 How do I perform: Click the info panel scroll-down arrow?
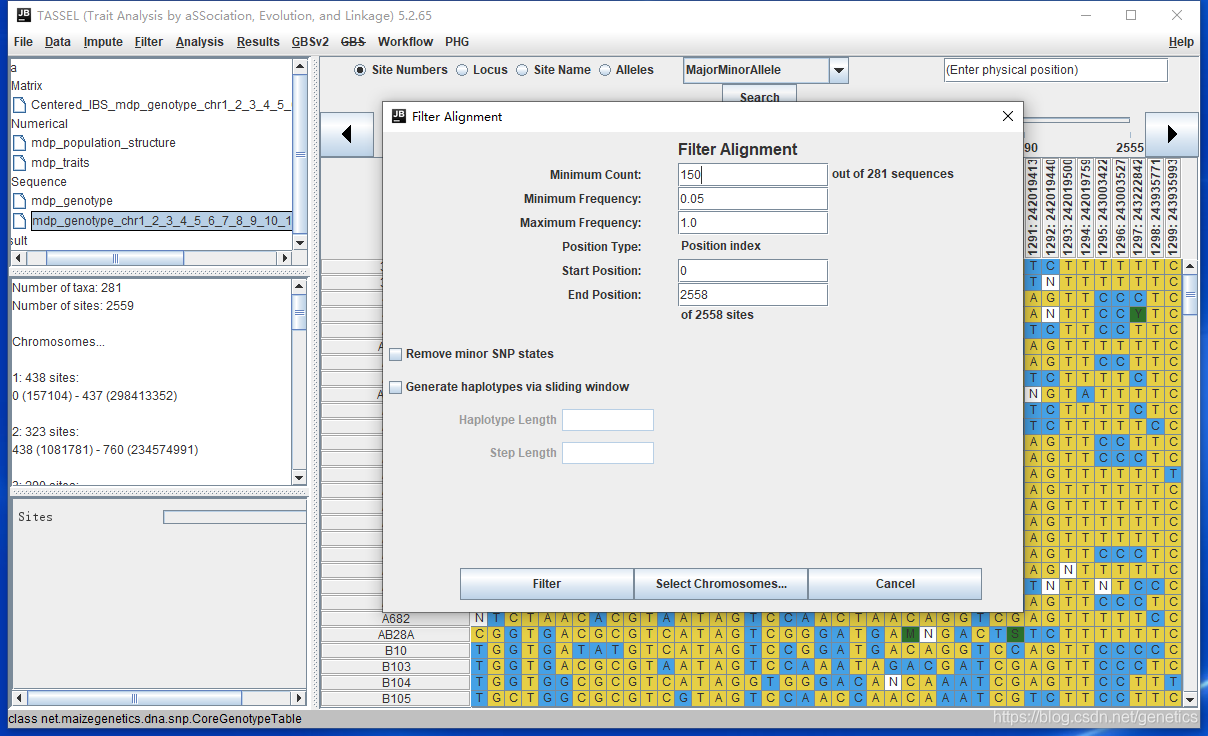300,477
